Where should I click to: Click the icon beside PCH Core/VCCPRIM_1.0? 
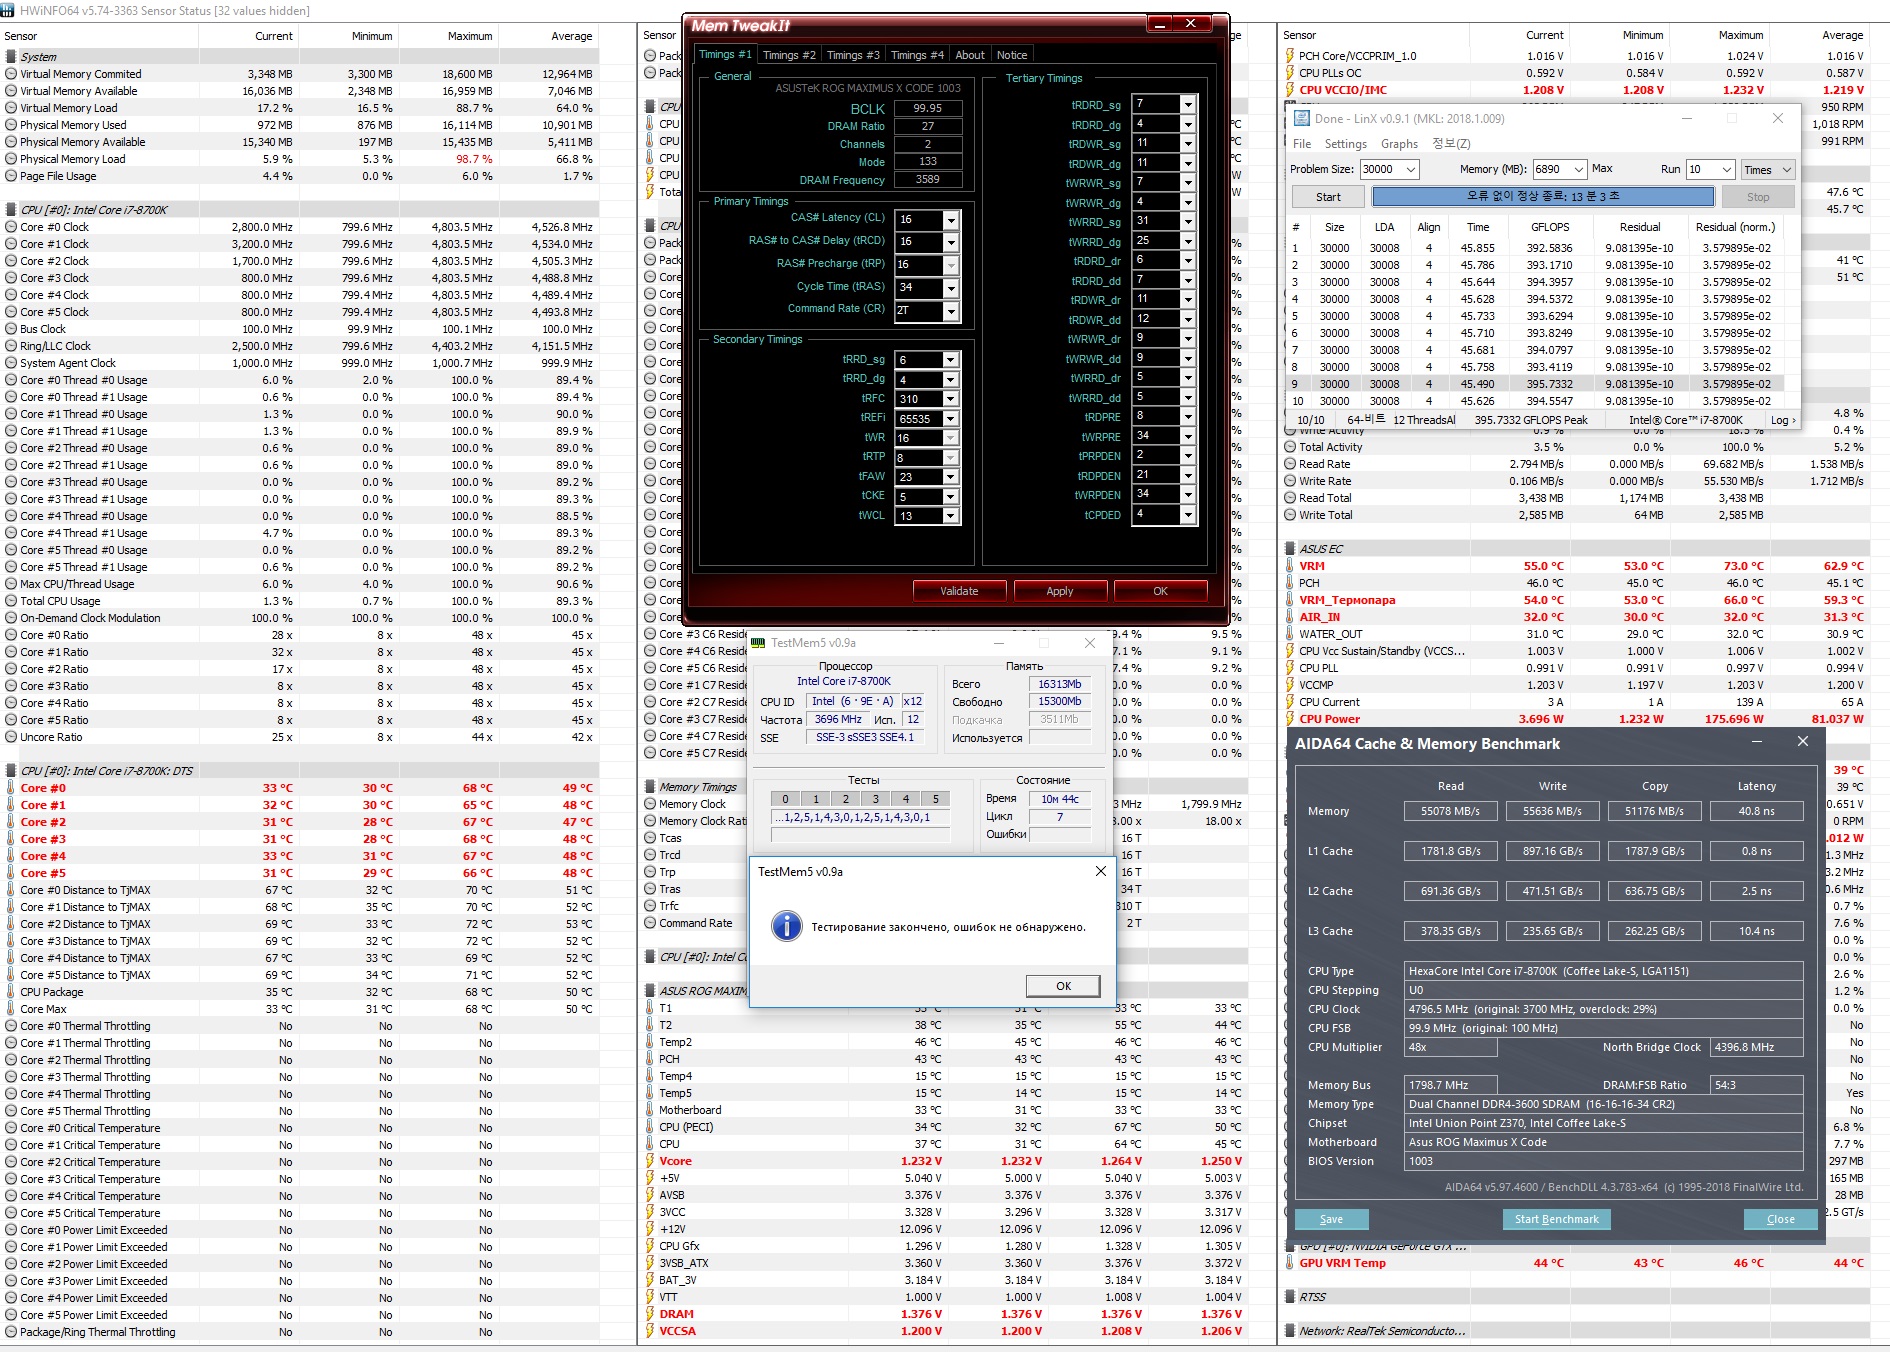coord(1290,56)
